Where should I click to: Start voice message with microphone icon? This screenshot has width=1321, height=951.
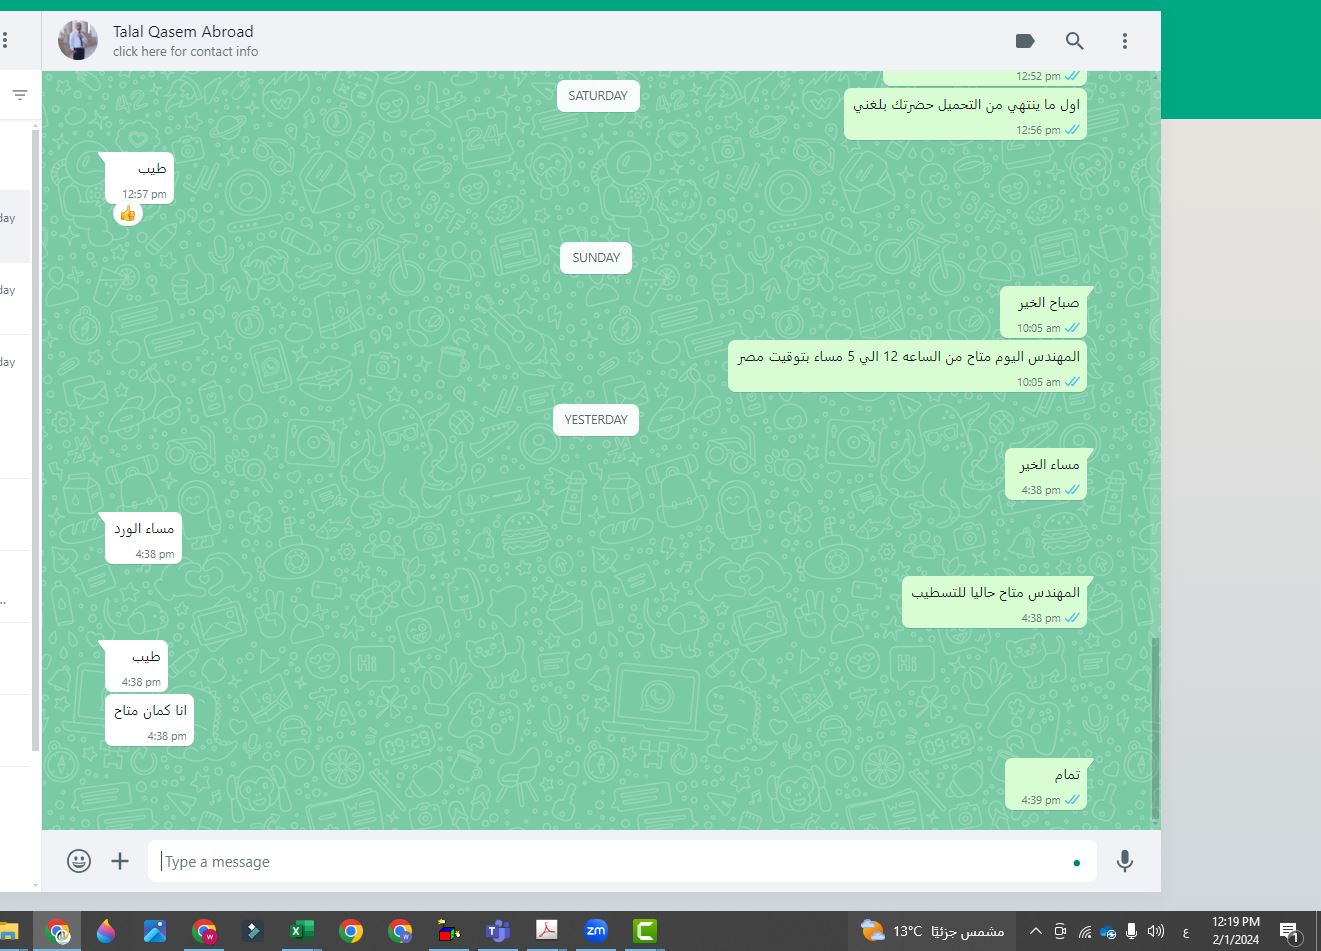coord(1125,861)
